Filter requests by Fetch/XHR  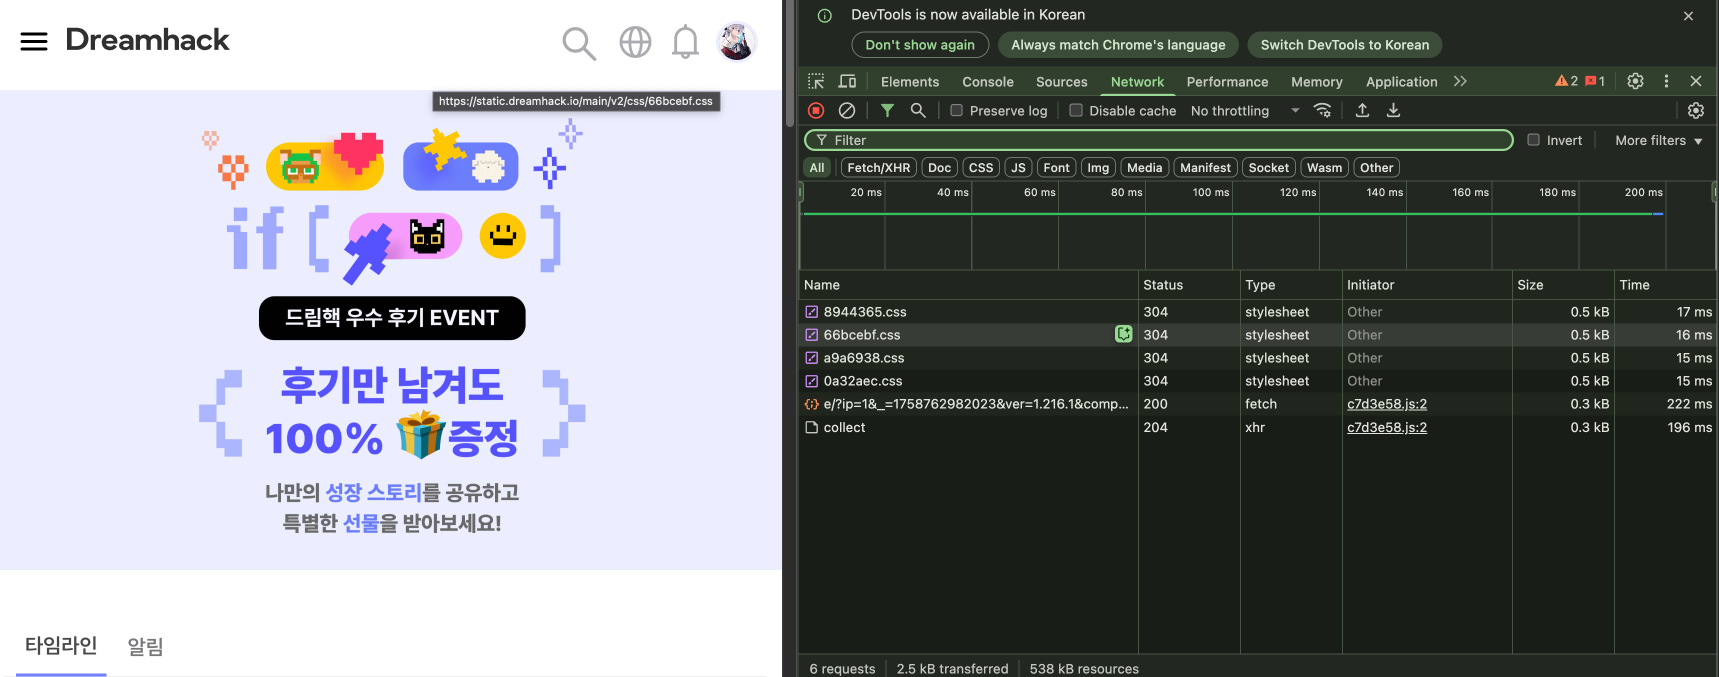878,168
